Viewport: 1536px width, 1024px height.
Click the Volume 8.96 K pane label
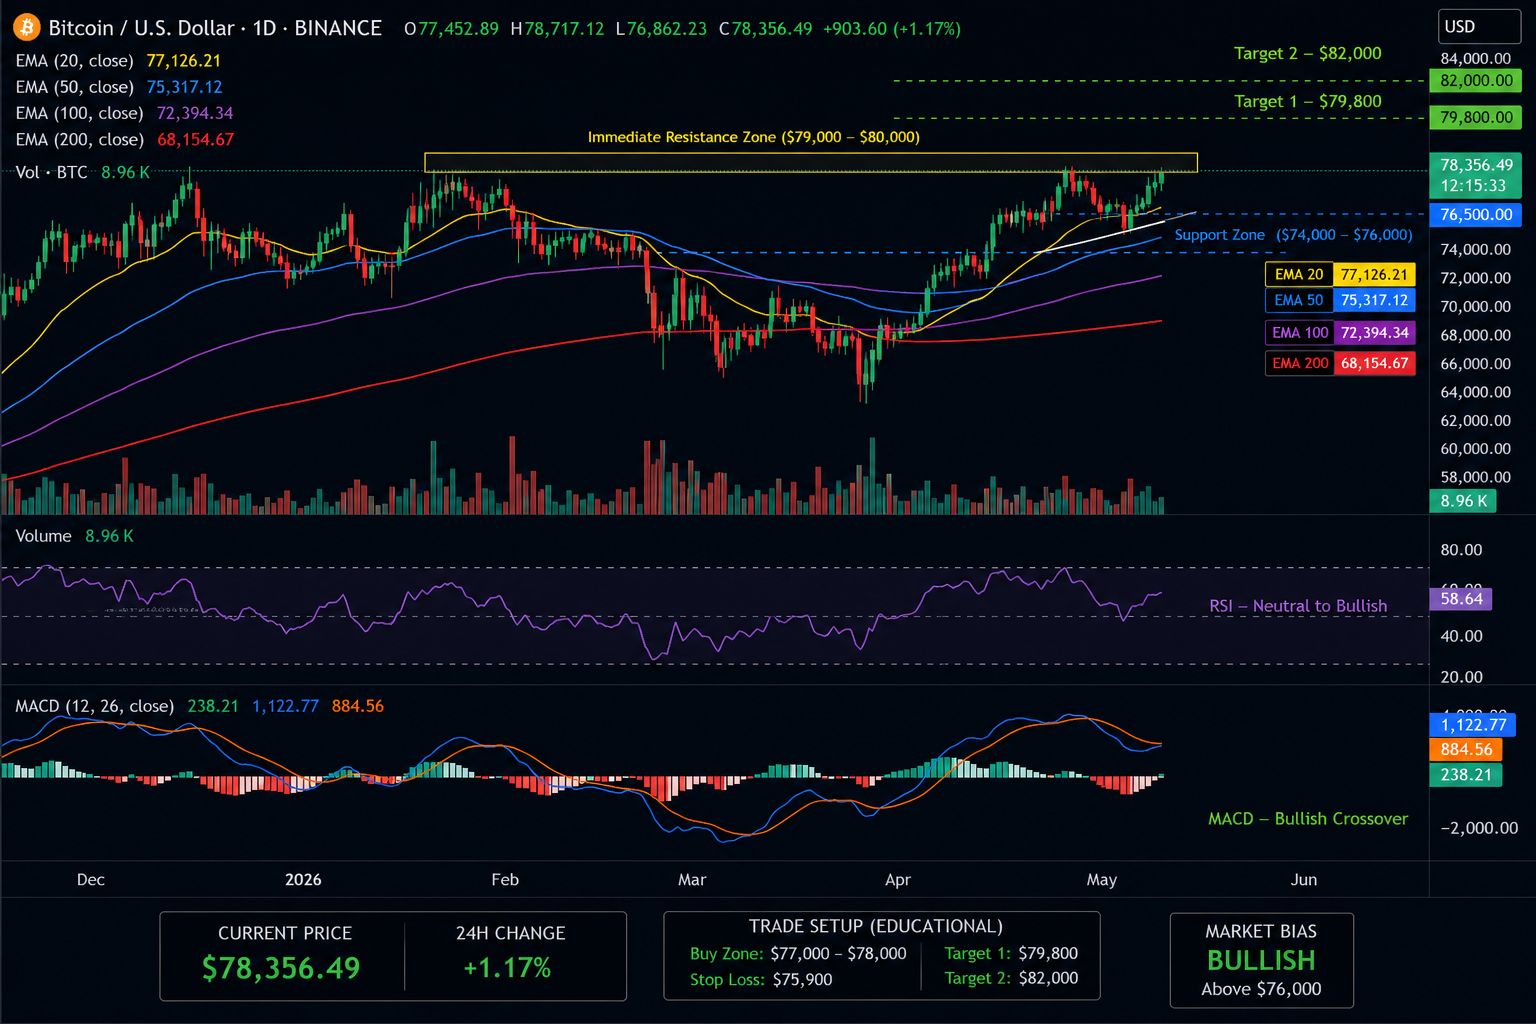tap(74, 536)
